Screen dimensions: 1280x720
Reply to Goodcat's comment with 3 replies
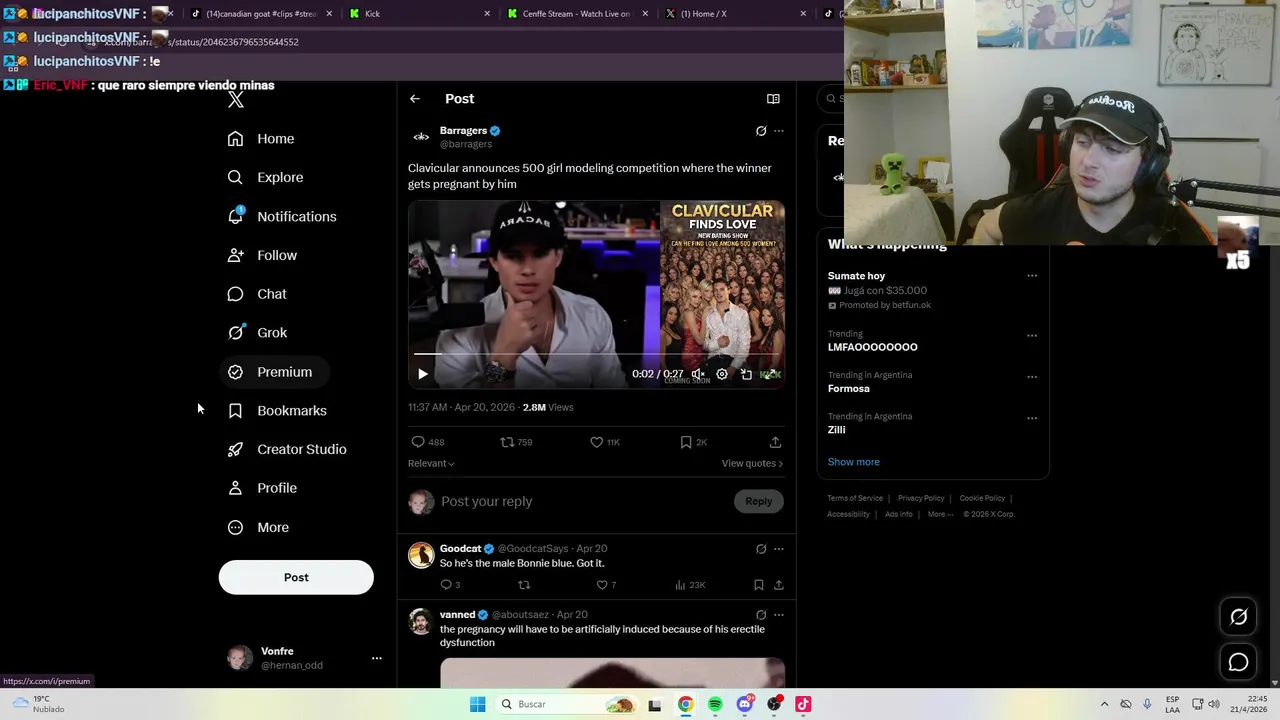tap(450, 585)
